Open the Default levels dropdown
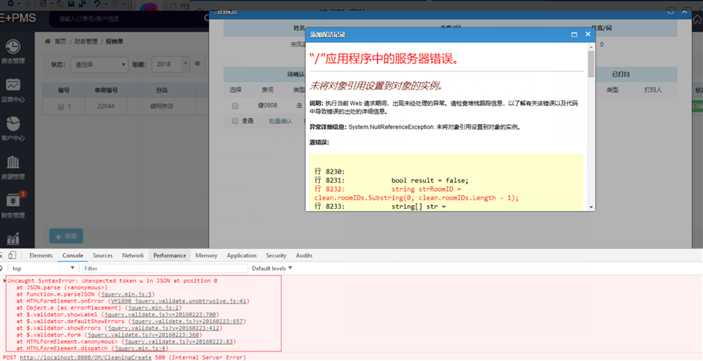This screenshot has width=703, height=361. pyautogui.click(x=272, y=268)
